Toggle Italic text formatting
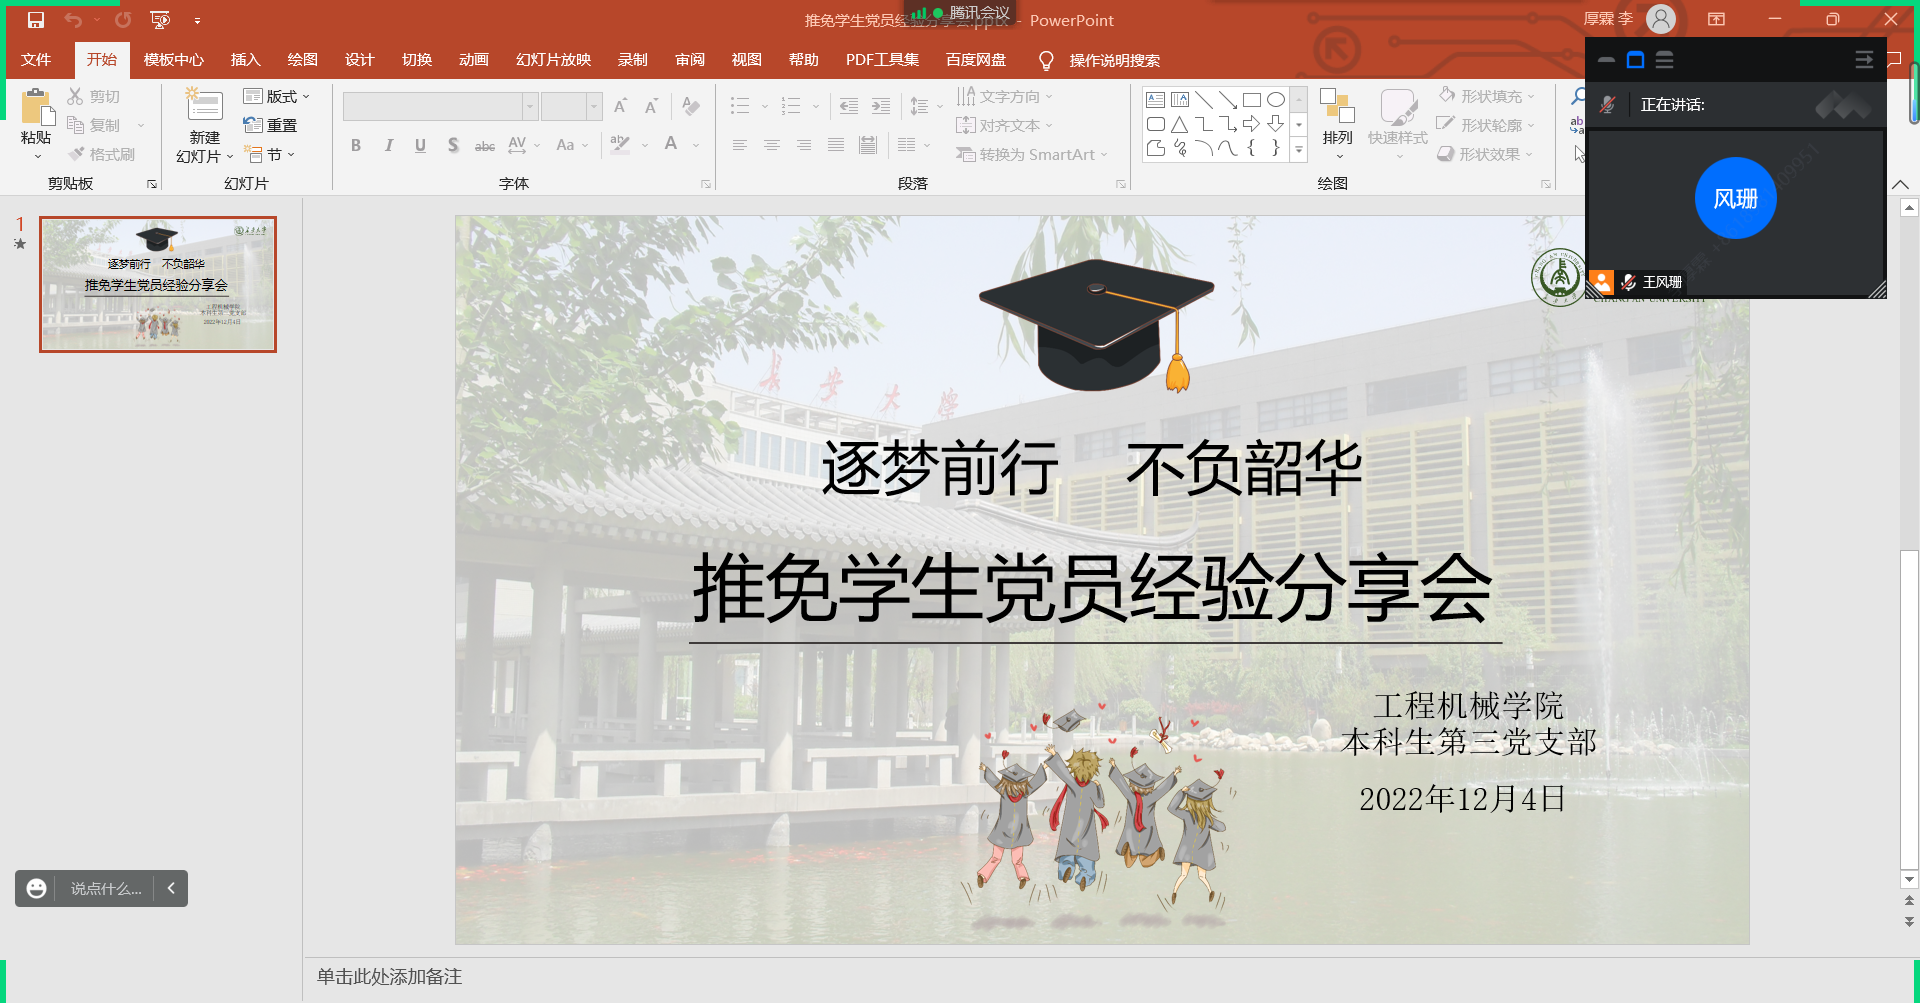 388,145
